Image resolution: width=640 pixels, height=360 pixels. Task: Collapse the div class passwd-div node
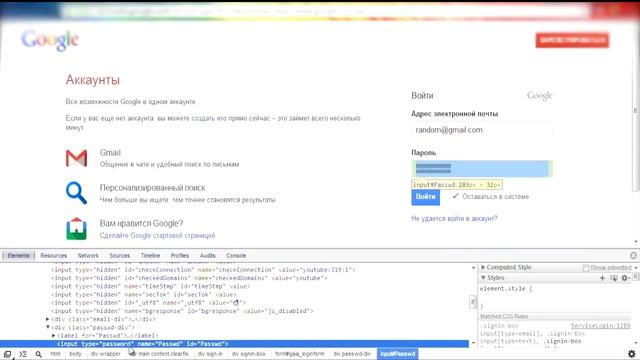coord(47,327)
